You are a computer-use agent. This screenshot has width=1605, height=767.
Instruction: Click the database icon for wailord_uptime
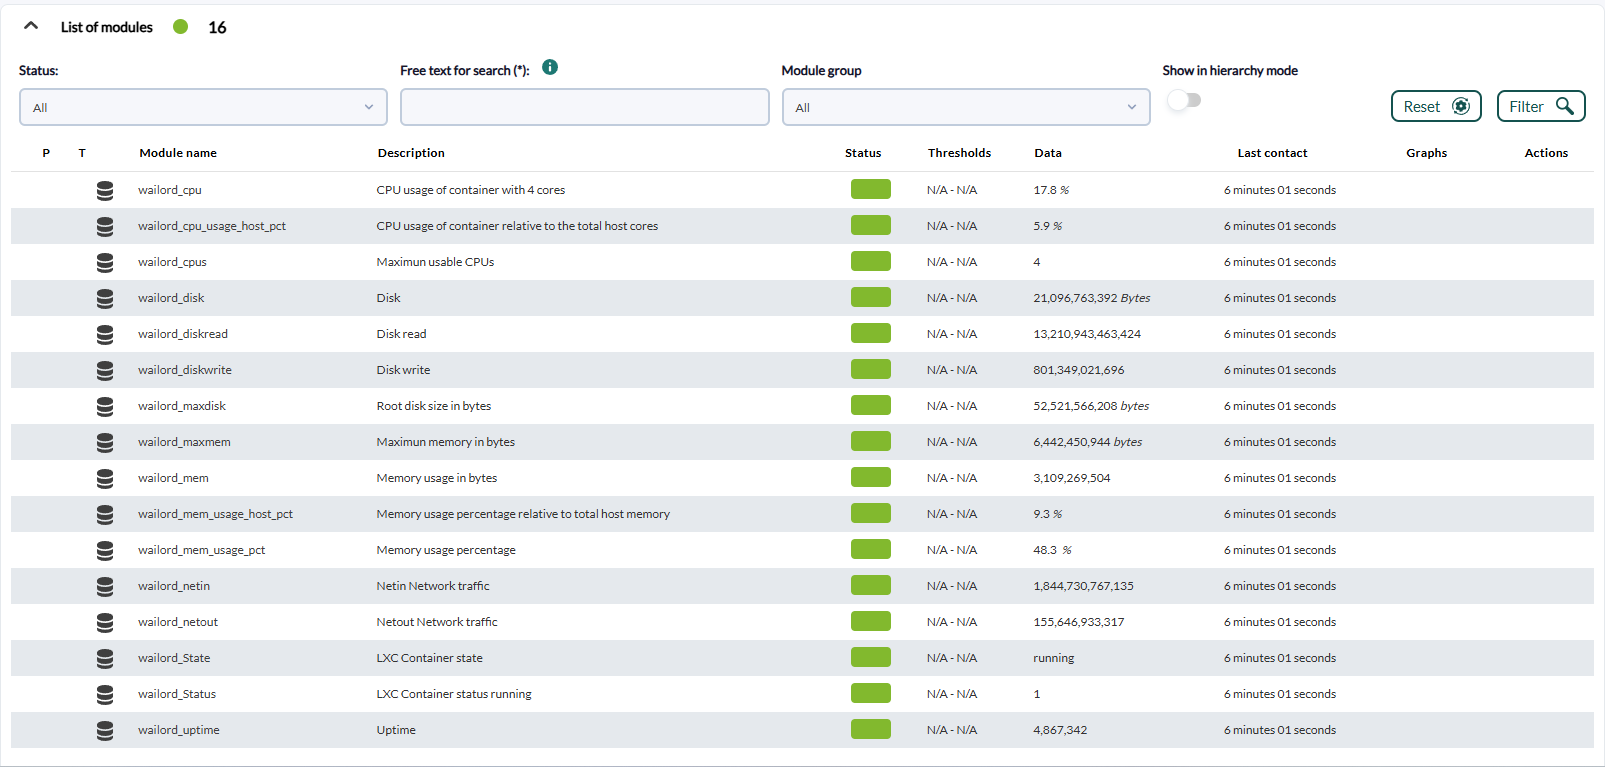(x=105, y=730)
